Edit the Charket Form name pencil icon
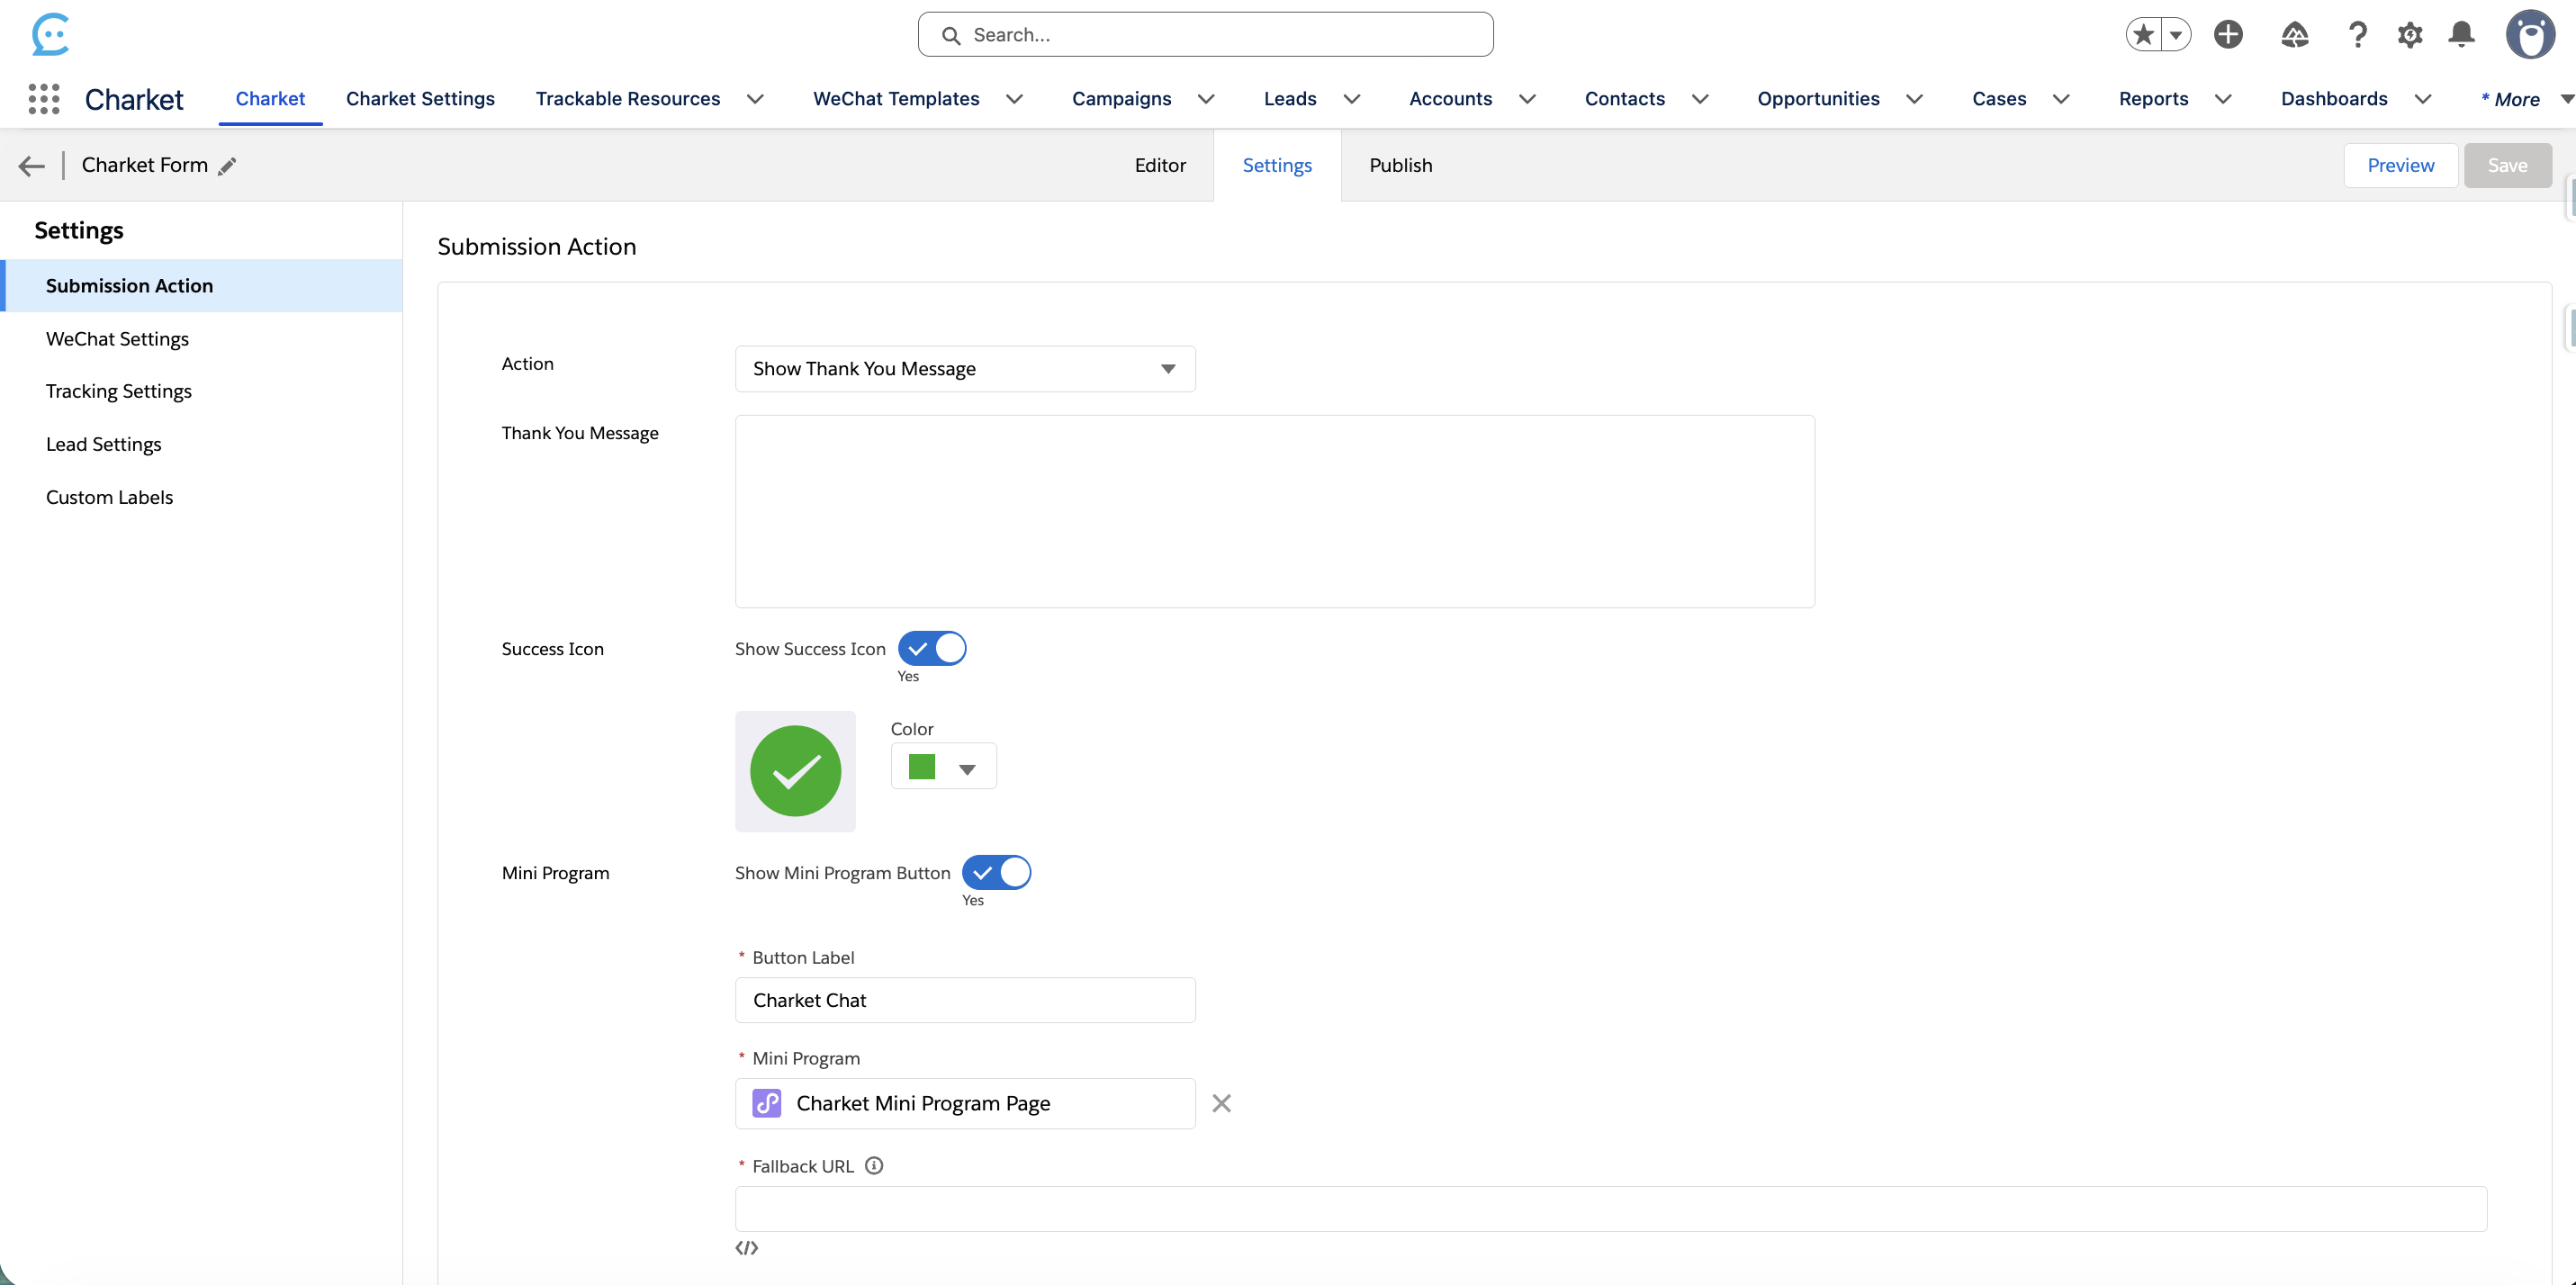This screenshot has height=1285, width=2576. coord(227,166)
